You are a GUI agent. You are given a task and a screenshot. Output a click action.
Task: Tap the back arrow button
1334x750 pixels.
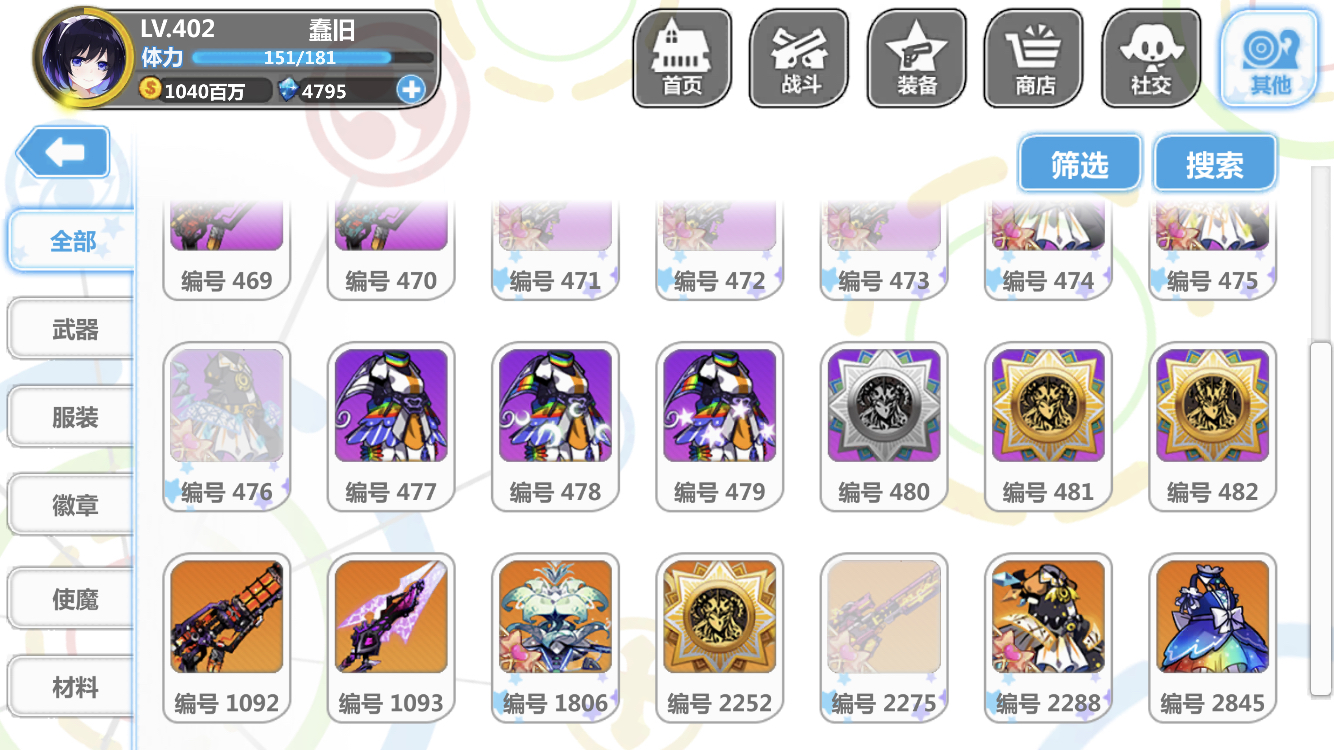pos(64,153)
